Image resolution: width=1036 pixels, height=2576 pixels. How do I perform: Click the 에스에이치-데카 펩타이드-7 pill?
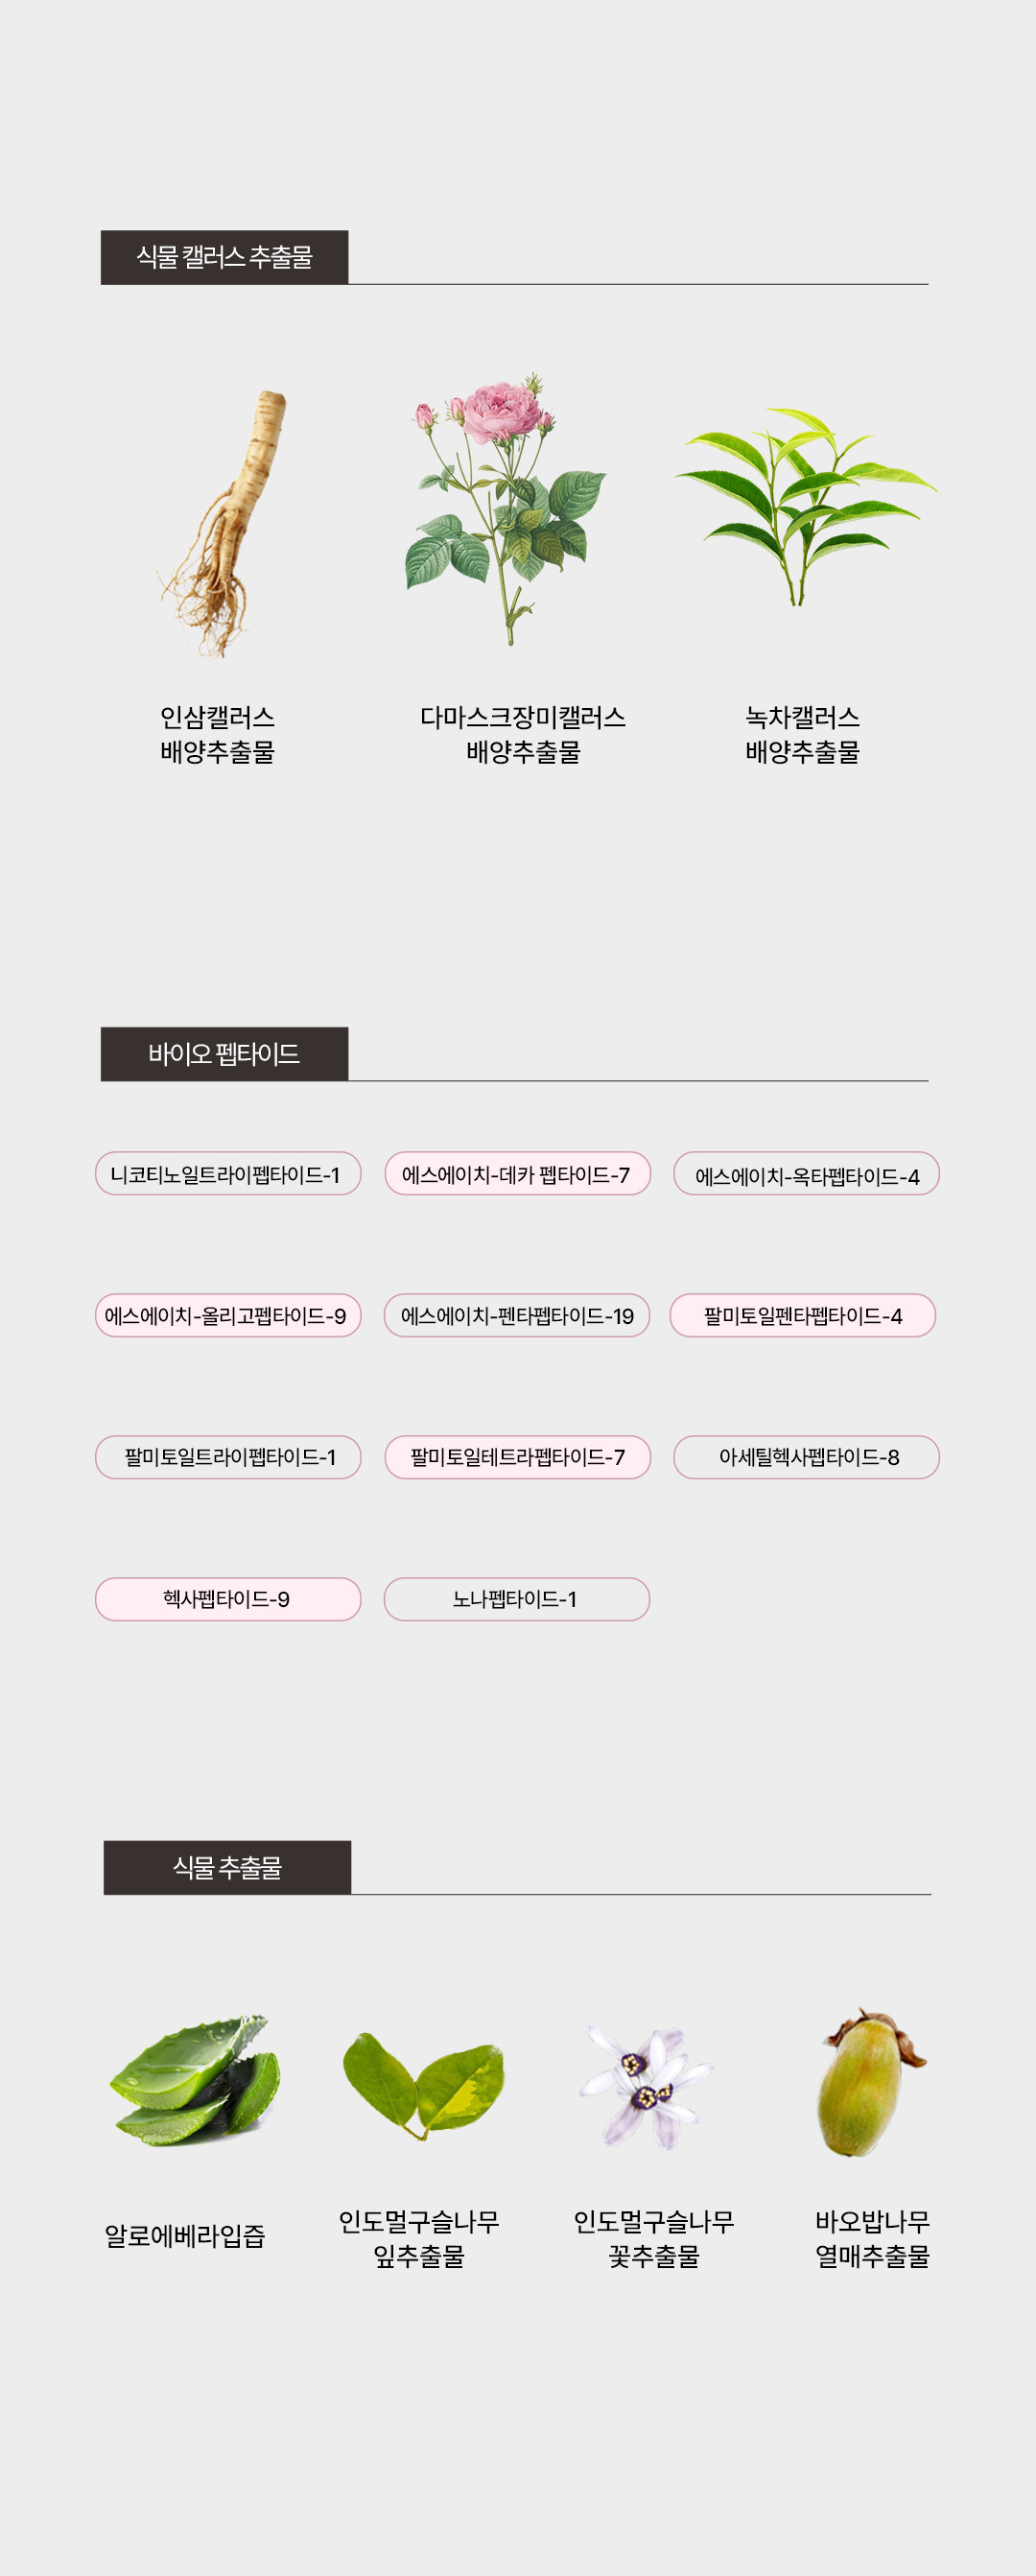[517, 1174]
